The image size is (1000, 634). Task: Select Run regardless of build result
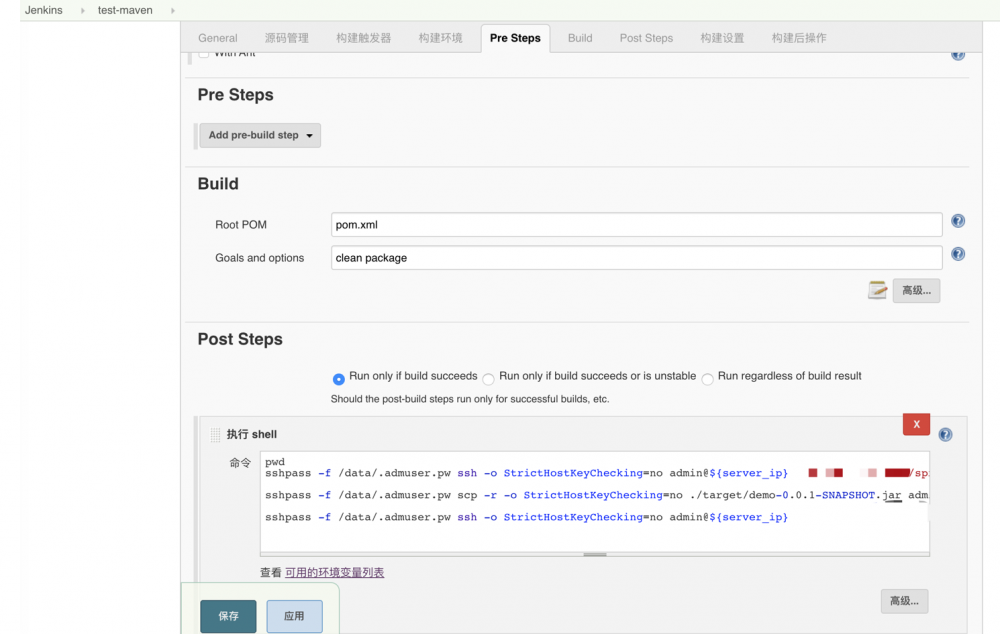[x=707, y=379]
